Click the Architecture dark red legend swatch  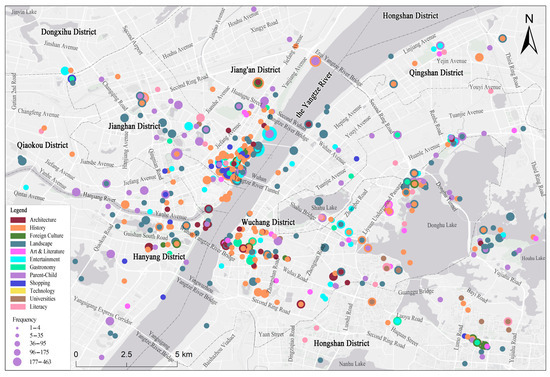(x=18, y=220)
